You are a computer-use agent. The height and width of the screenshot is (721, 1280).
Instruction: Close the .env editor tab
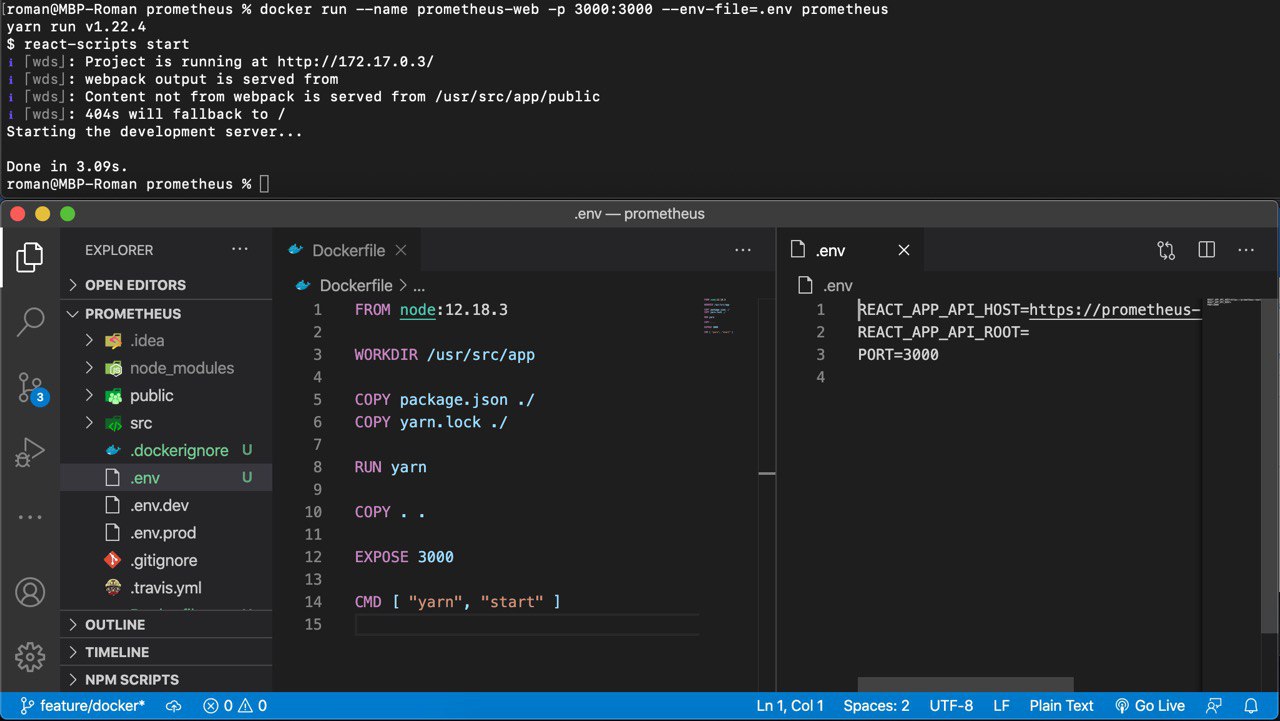point(904,250)
